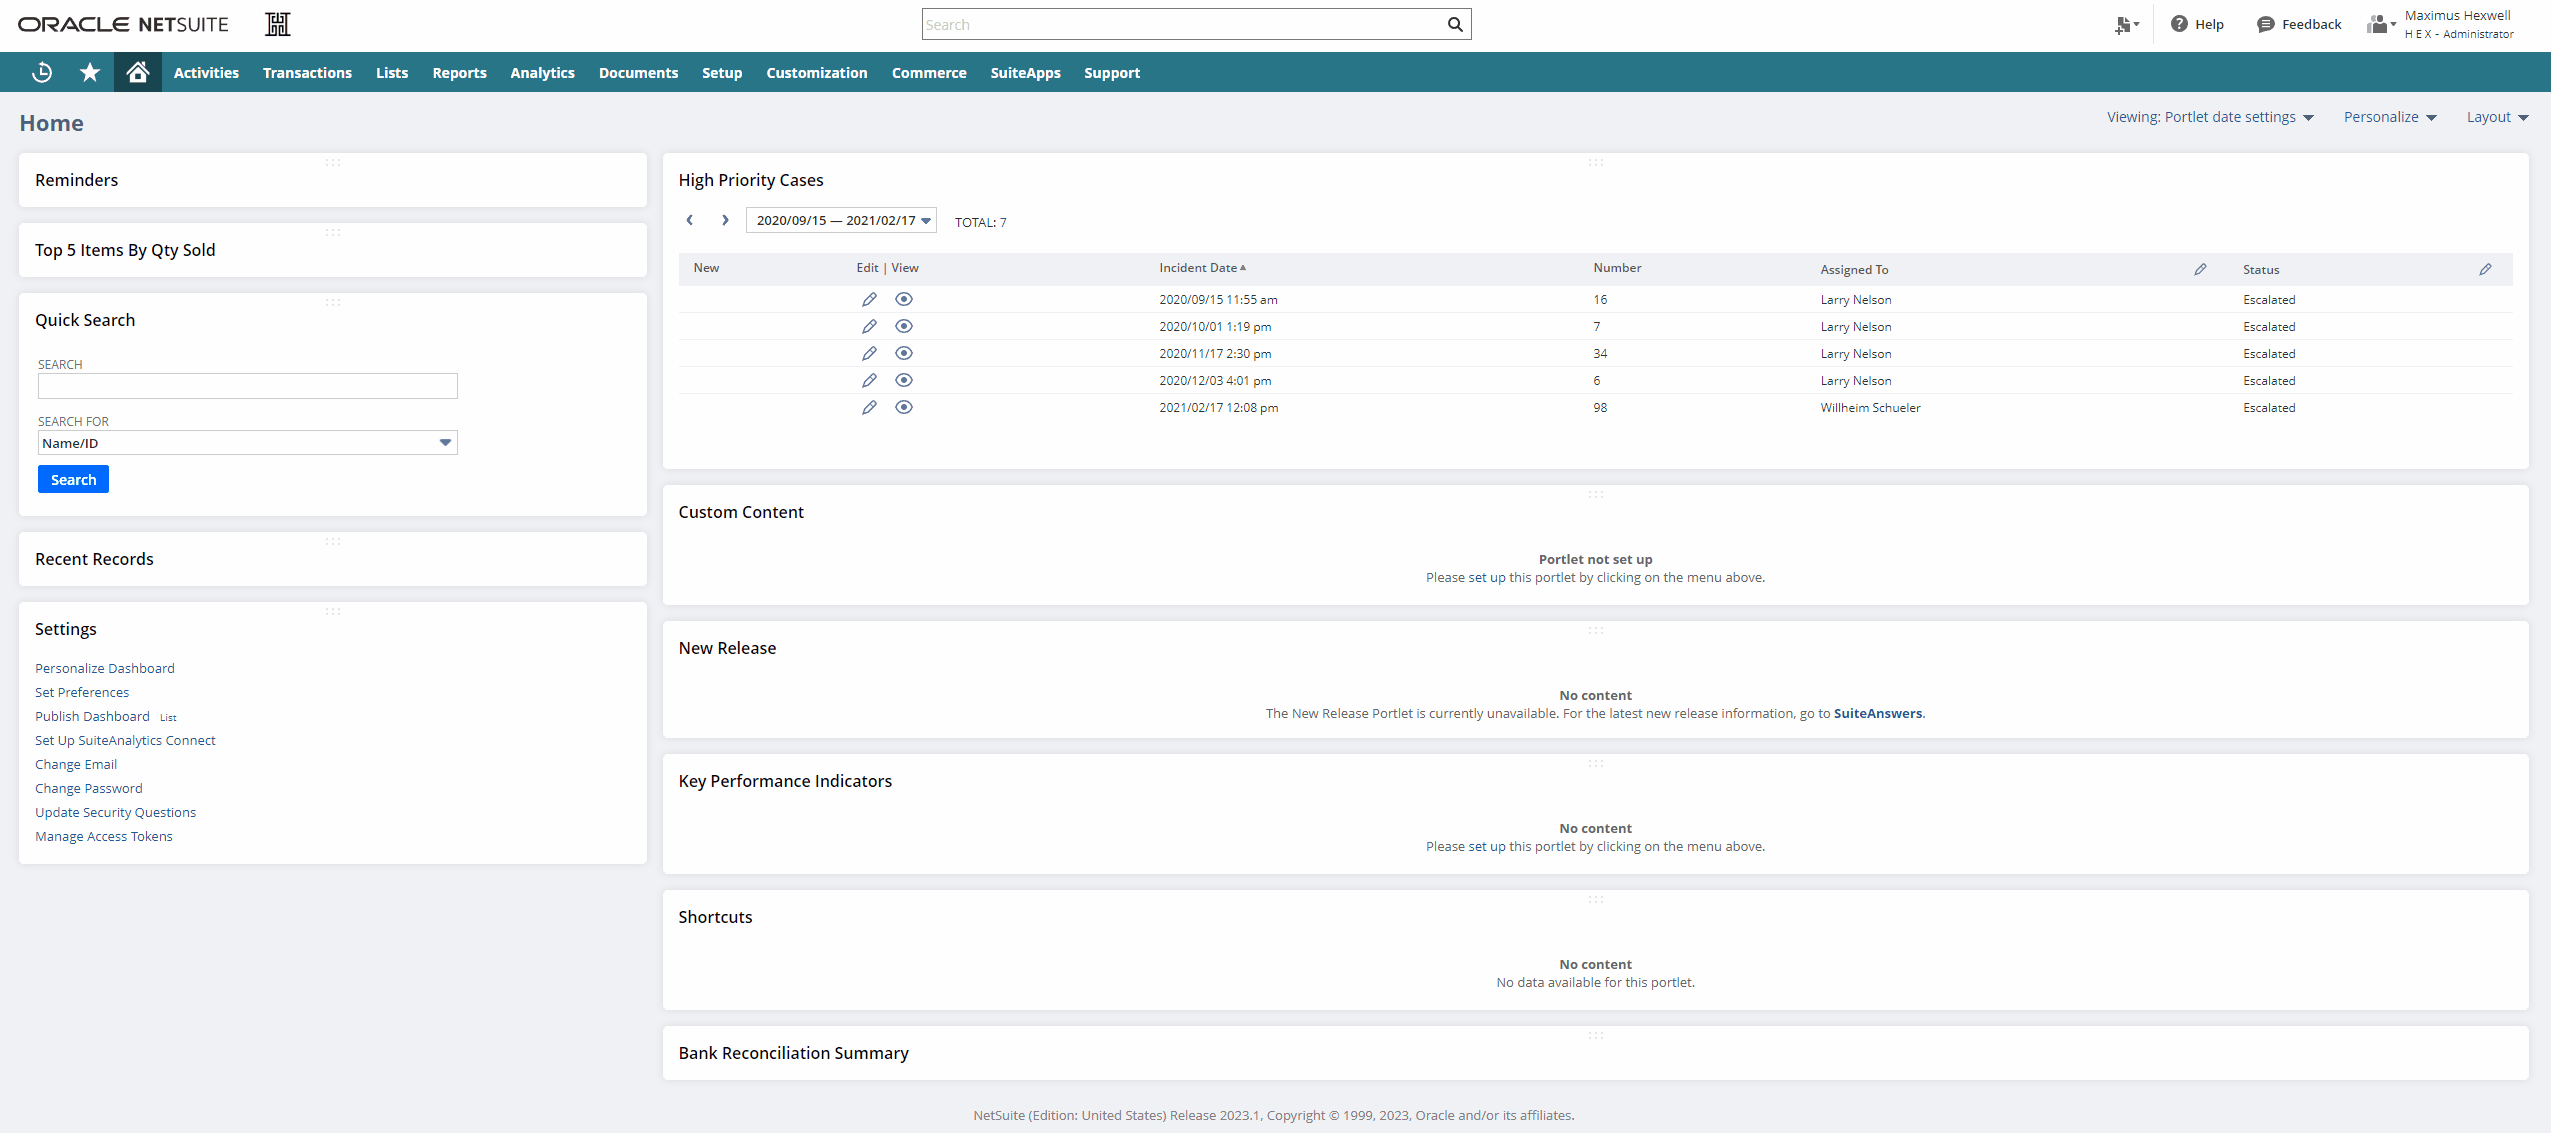Go to next High Priority Cases page
The image size is (2551, 1133).
coord(725,220)
